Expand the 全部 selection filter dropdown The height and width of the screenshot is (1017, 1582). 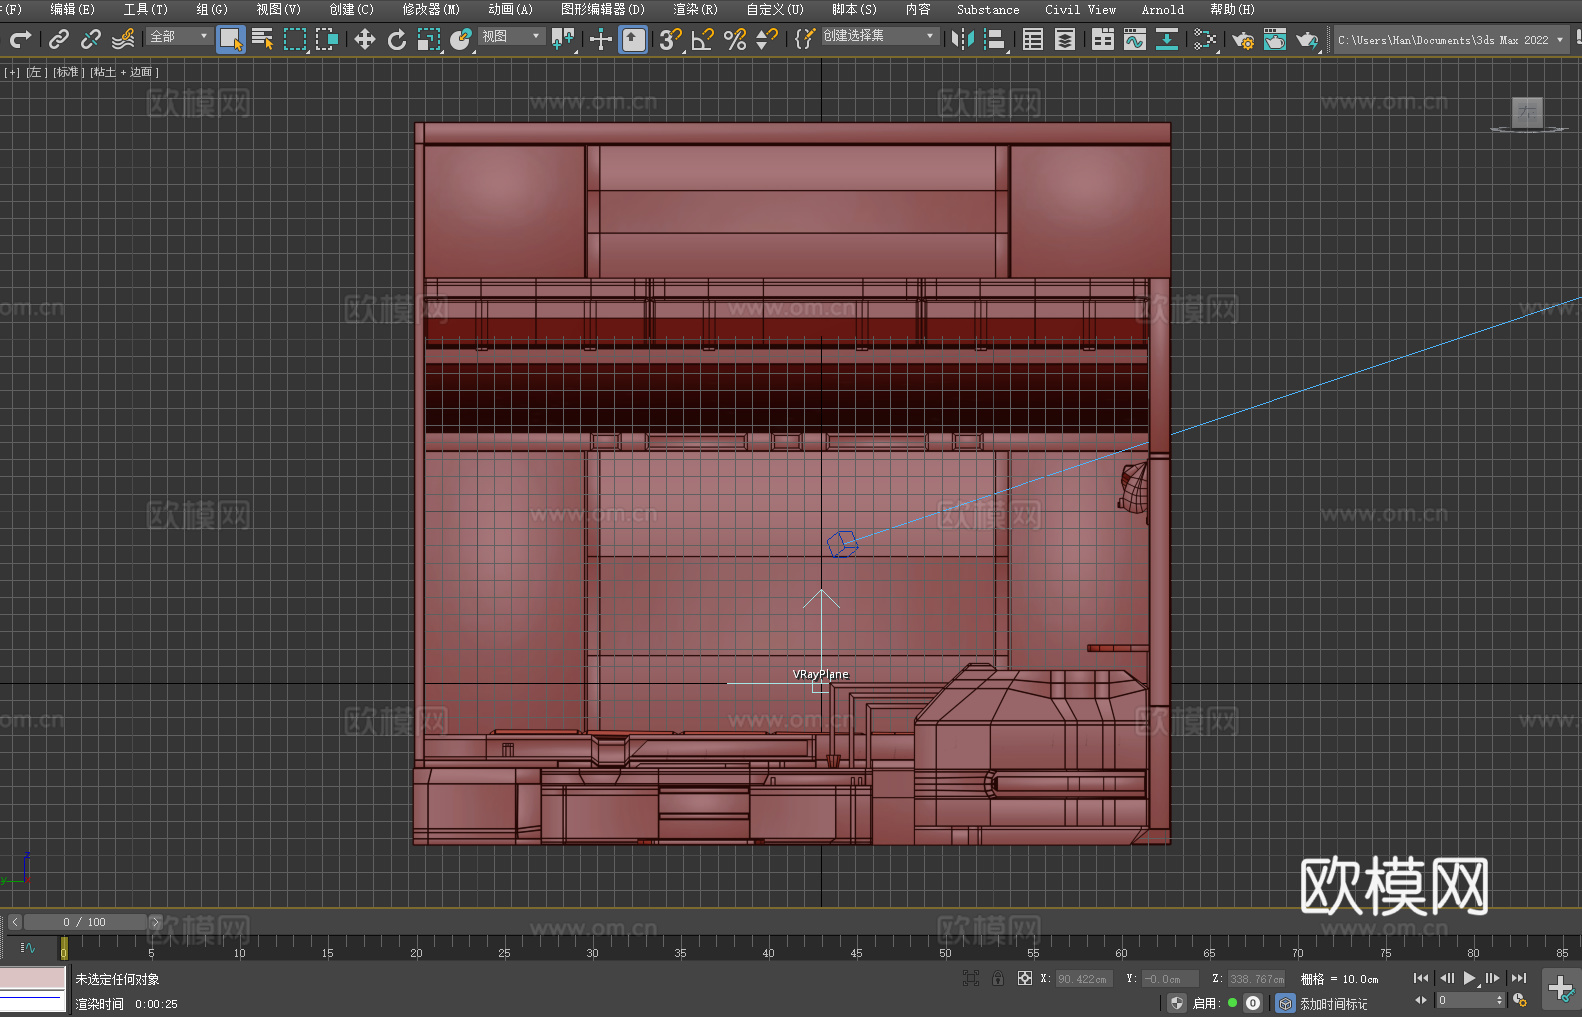click(x=180, y=36)
